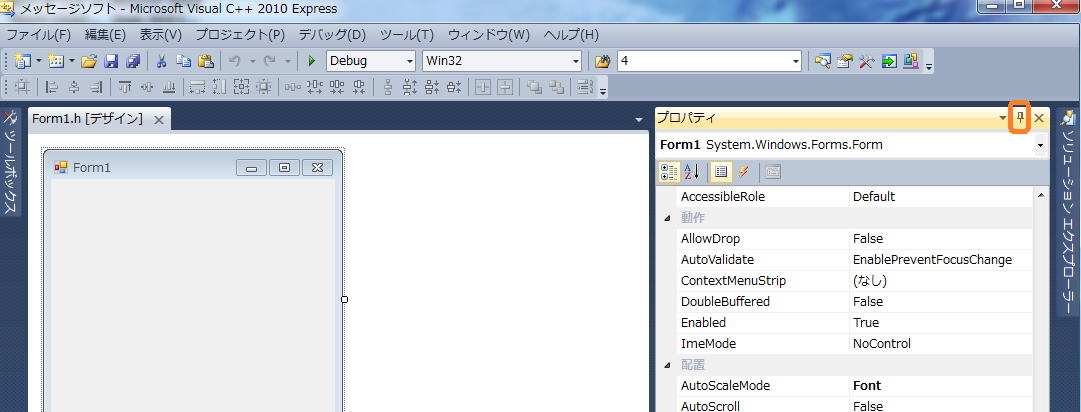Click the New Project toolbar icon
Image resolution: width=1081 pixels, height=412 pixels.
[23, 61]
